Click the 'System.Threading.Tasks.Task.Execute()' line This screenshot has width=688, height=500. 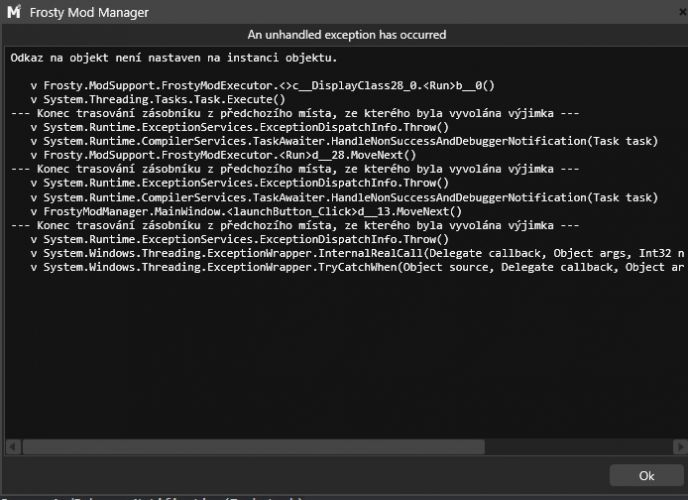[158, 100]
